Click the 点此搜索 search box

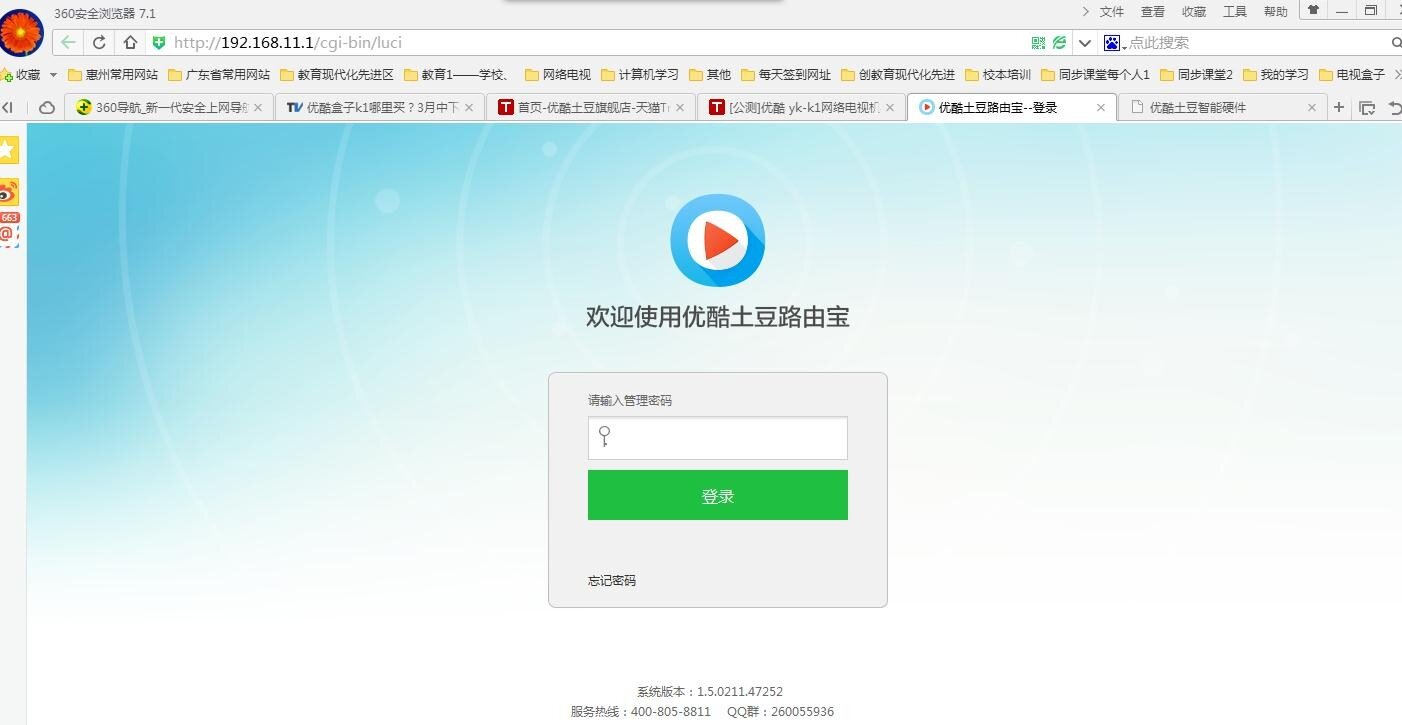click(1257, 43)
